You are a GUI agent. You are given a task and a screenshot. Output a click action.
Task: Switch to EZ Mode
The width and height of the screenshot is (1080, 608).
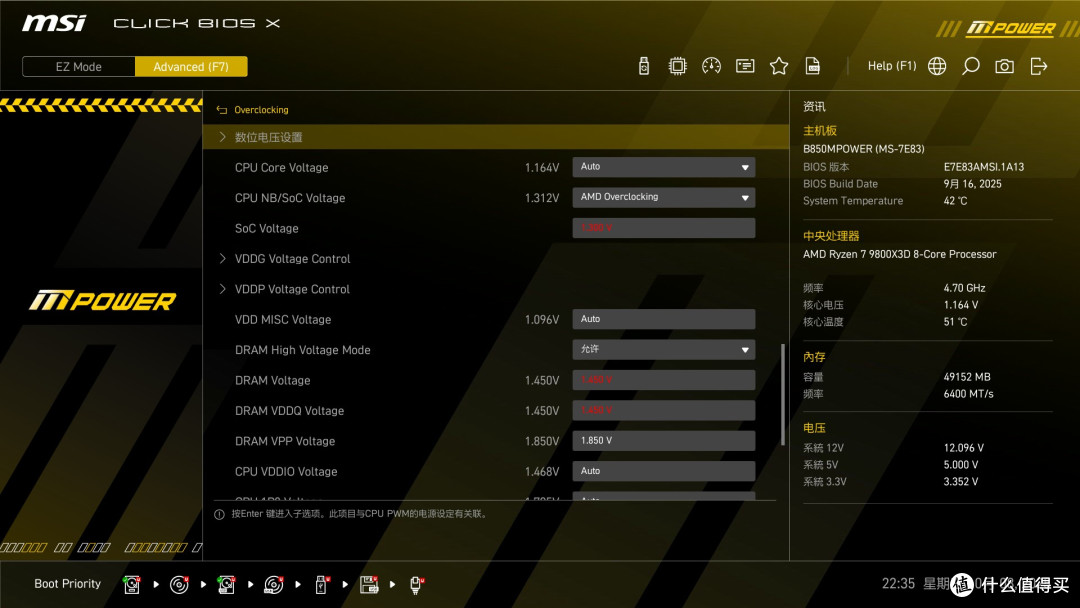[79, 67]
